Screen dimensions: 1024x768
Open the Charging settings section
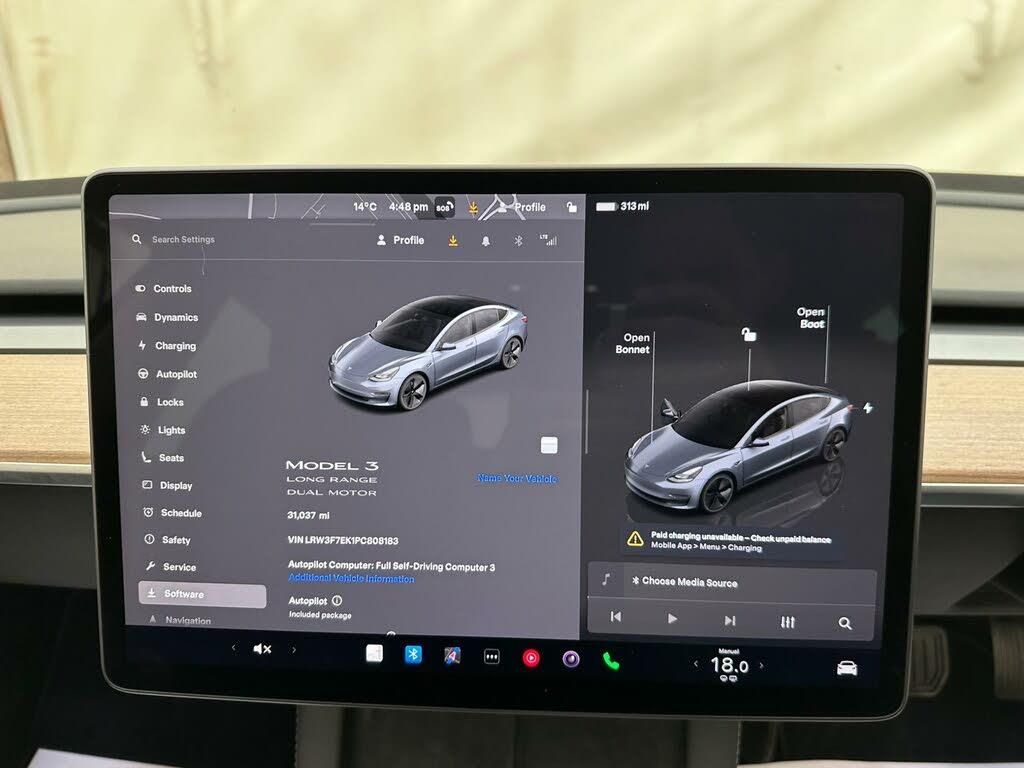[x=167, y=345]
